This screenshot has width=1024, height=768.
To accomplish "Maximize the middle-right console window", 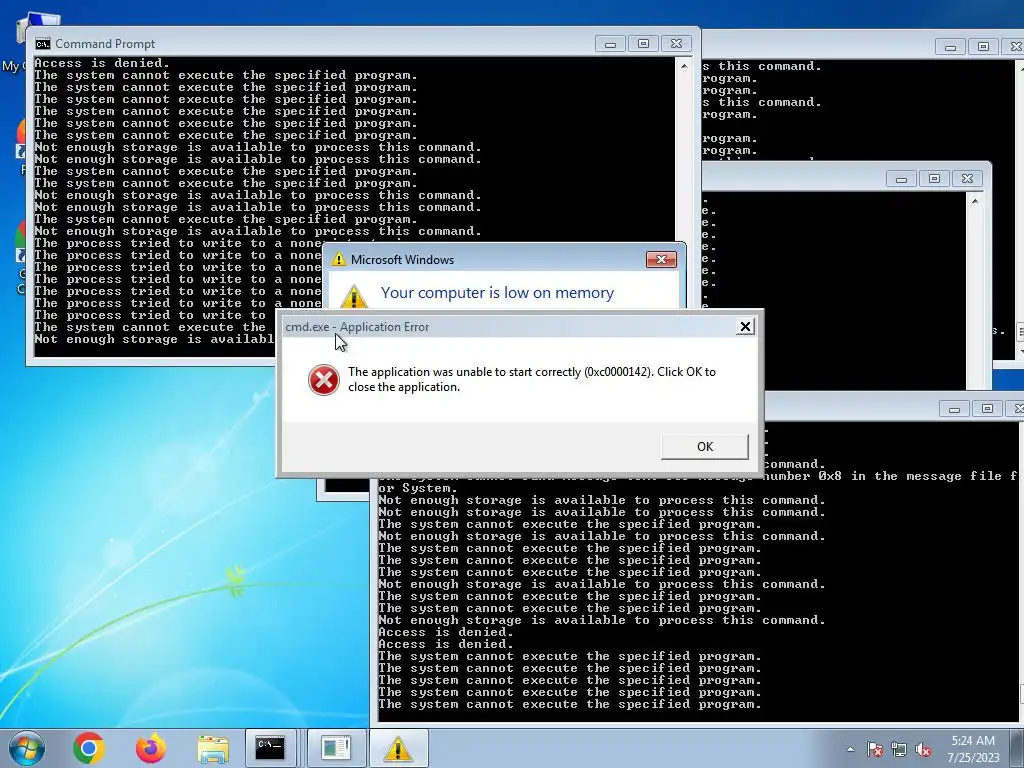I will pos(935,179).
